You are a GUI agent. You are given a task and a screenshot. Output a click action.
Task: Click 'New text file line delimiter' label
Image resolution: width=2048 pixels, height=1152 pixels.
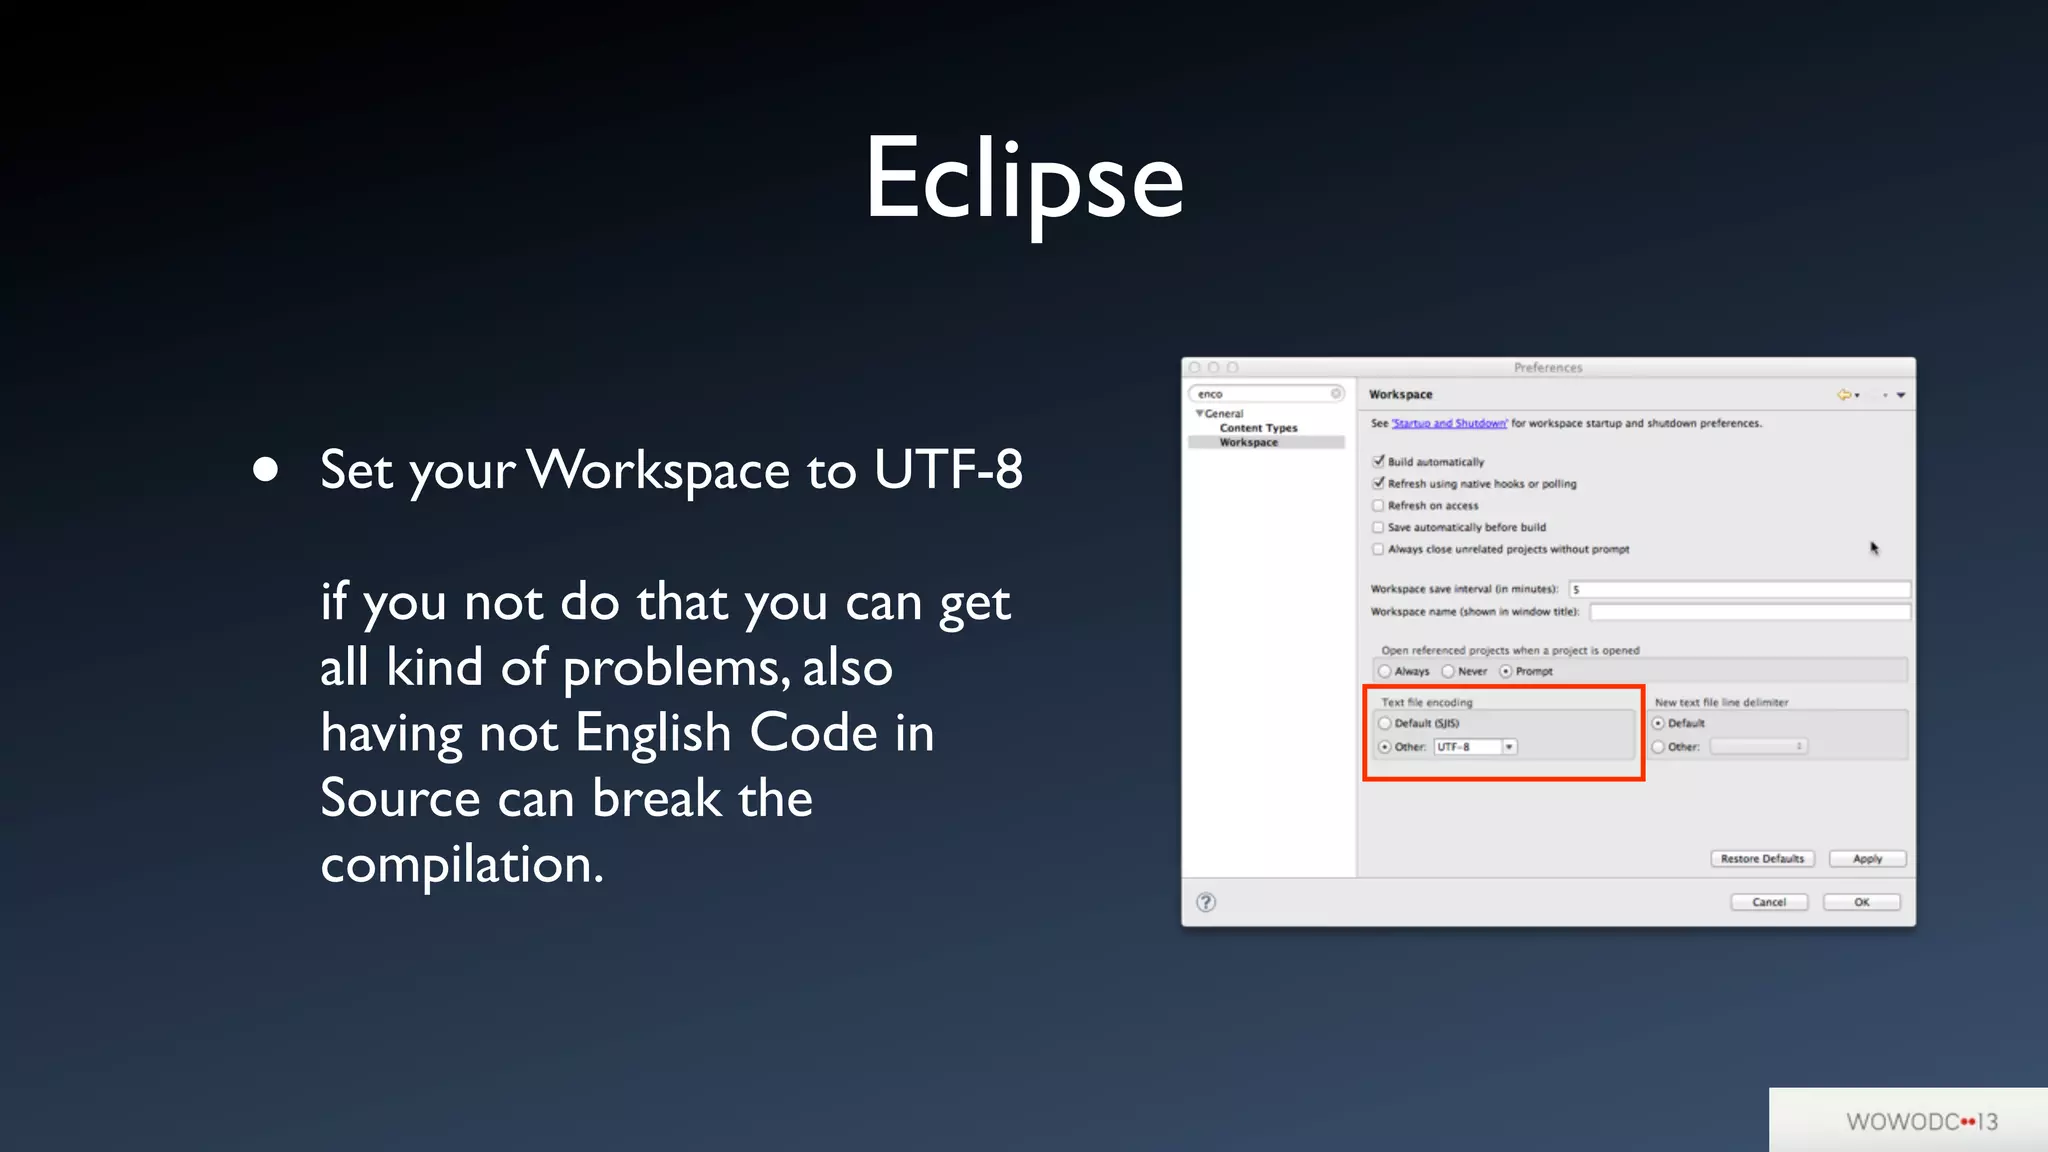[1721, 703]
